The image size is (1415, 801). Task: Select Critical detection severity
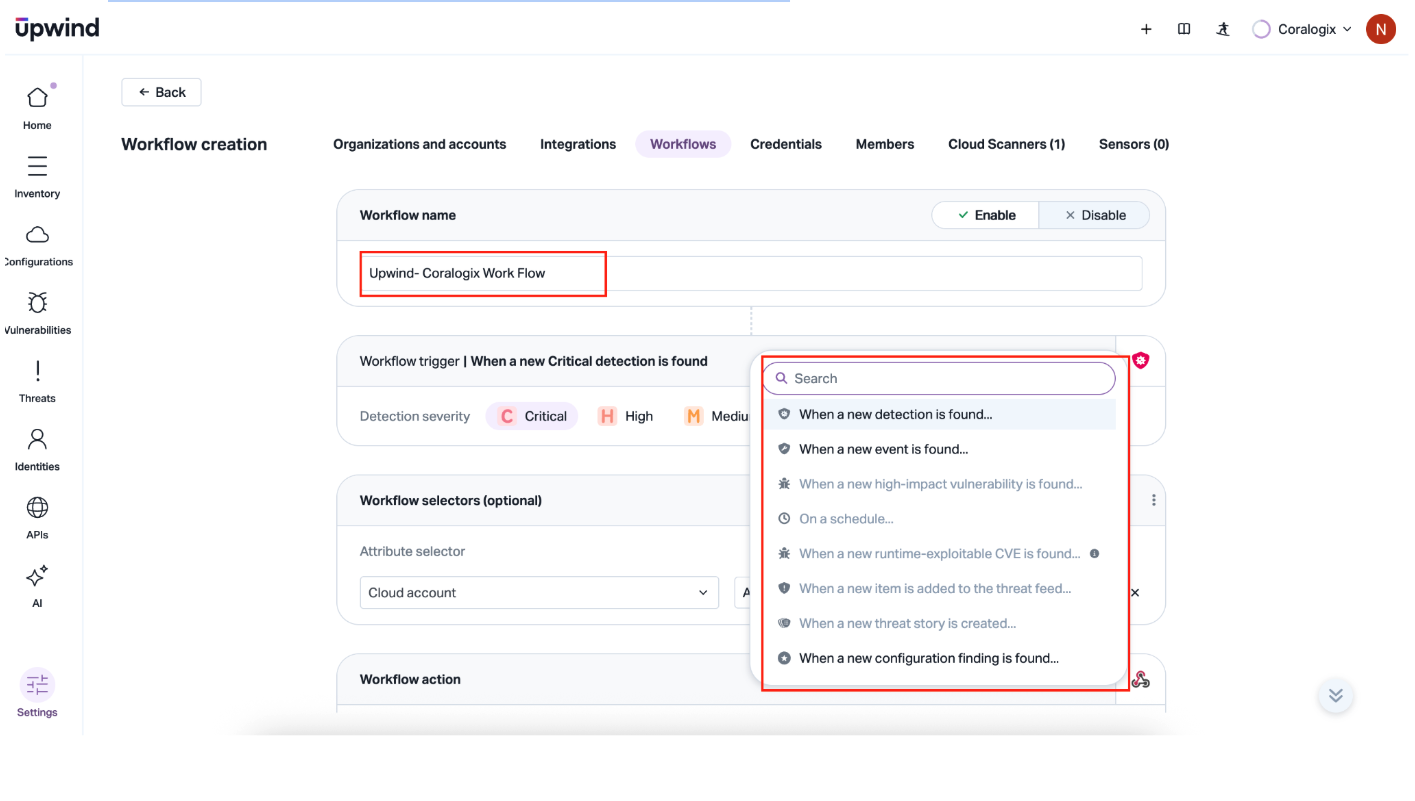click(x=533, y=416)
